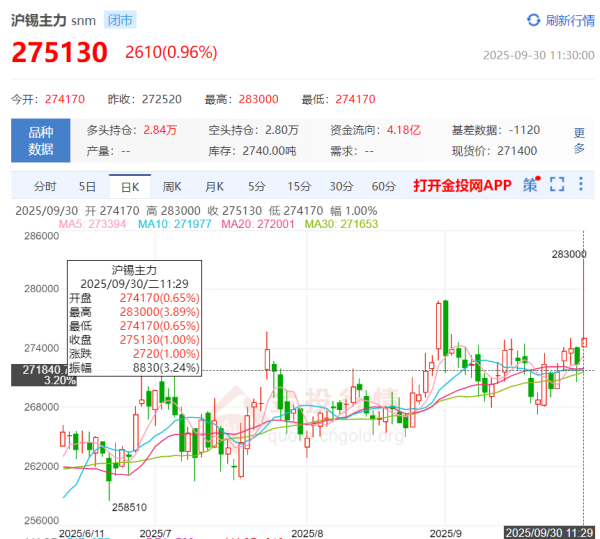Image resolution: width=600 pixels, height=539 pixels.
Task: Select the 30分 minute interval
Action: point(342,186)
